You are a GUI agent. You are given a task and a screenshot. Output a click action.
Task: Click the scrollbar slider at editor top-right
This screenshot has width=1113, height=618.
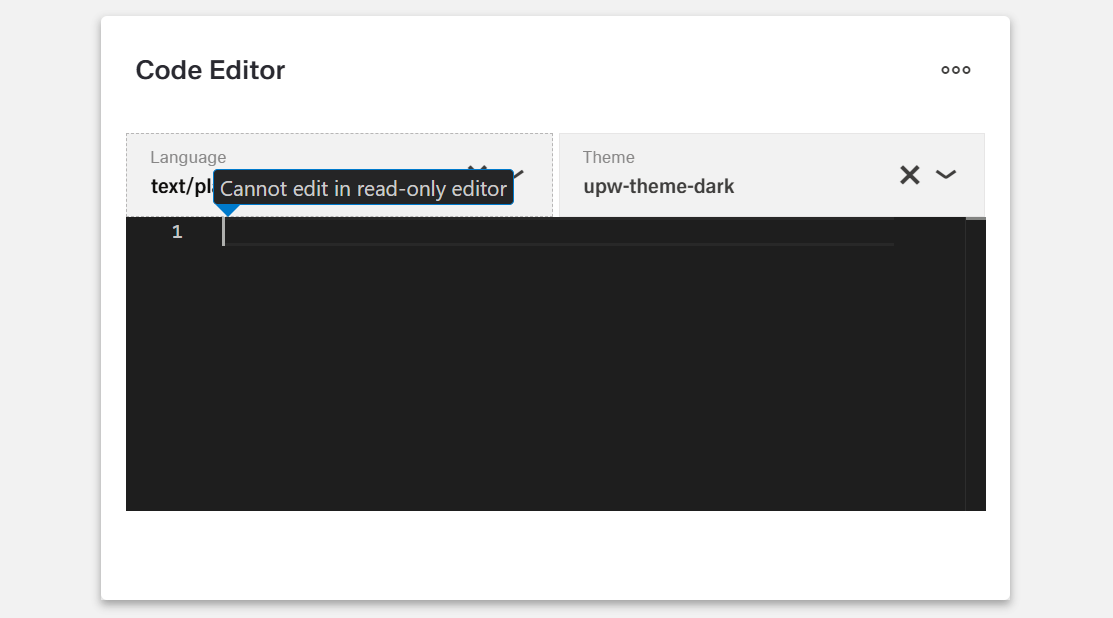click(x=975, y=218)
